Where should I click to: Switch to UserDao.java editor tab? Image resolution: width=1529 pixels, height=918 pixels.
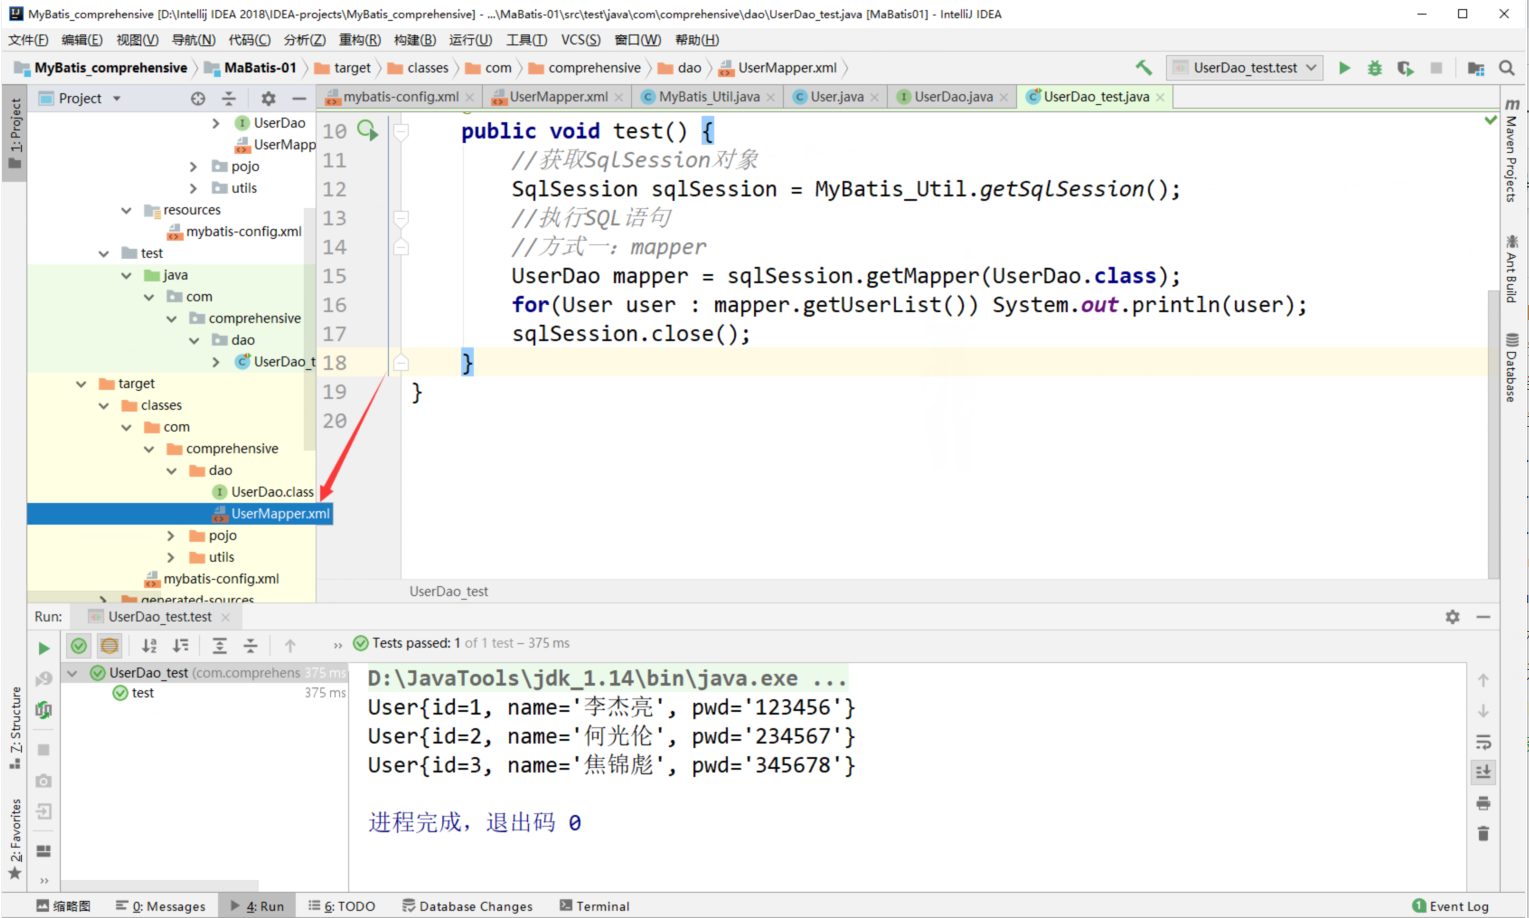tap(953, 97)
